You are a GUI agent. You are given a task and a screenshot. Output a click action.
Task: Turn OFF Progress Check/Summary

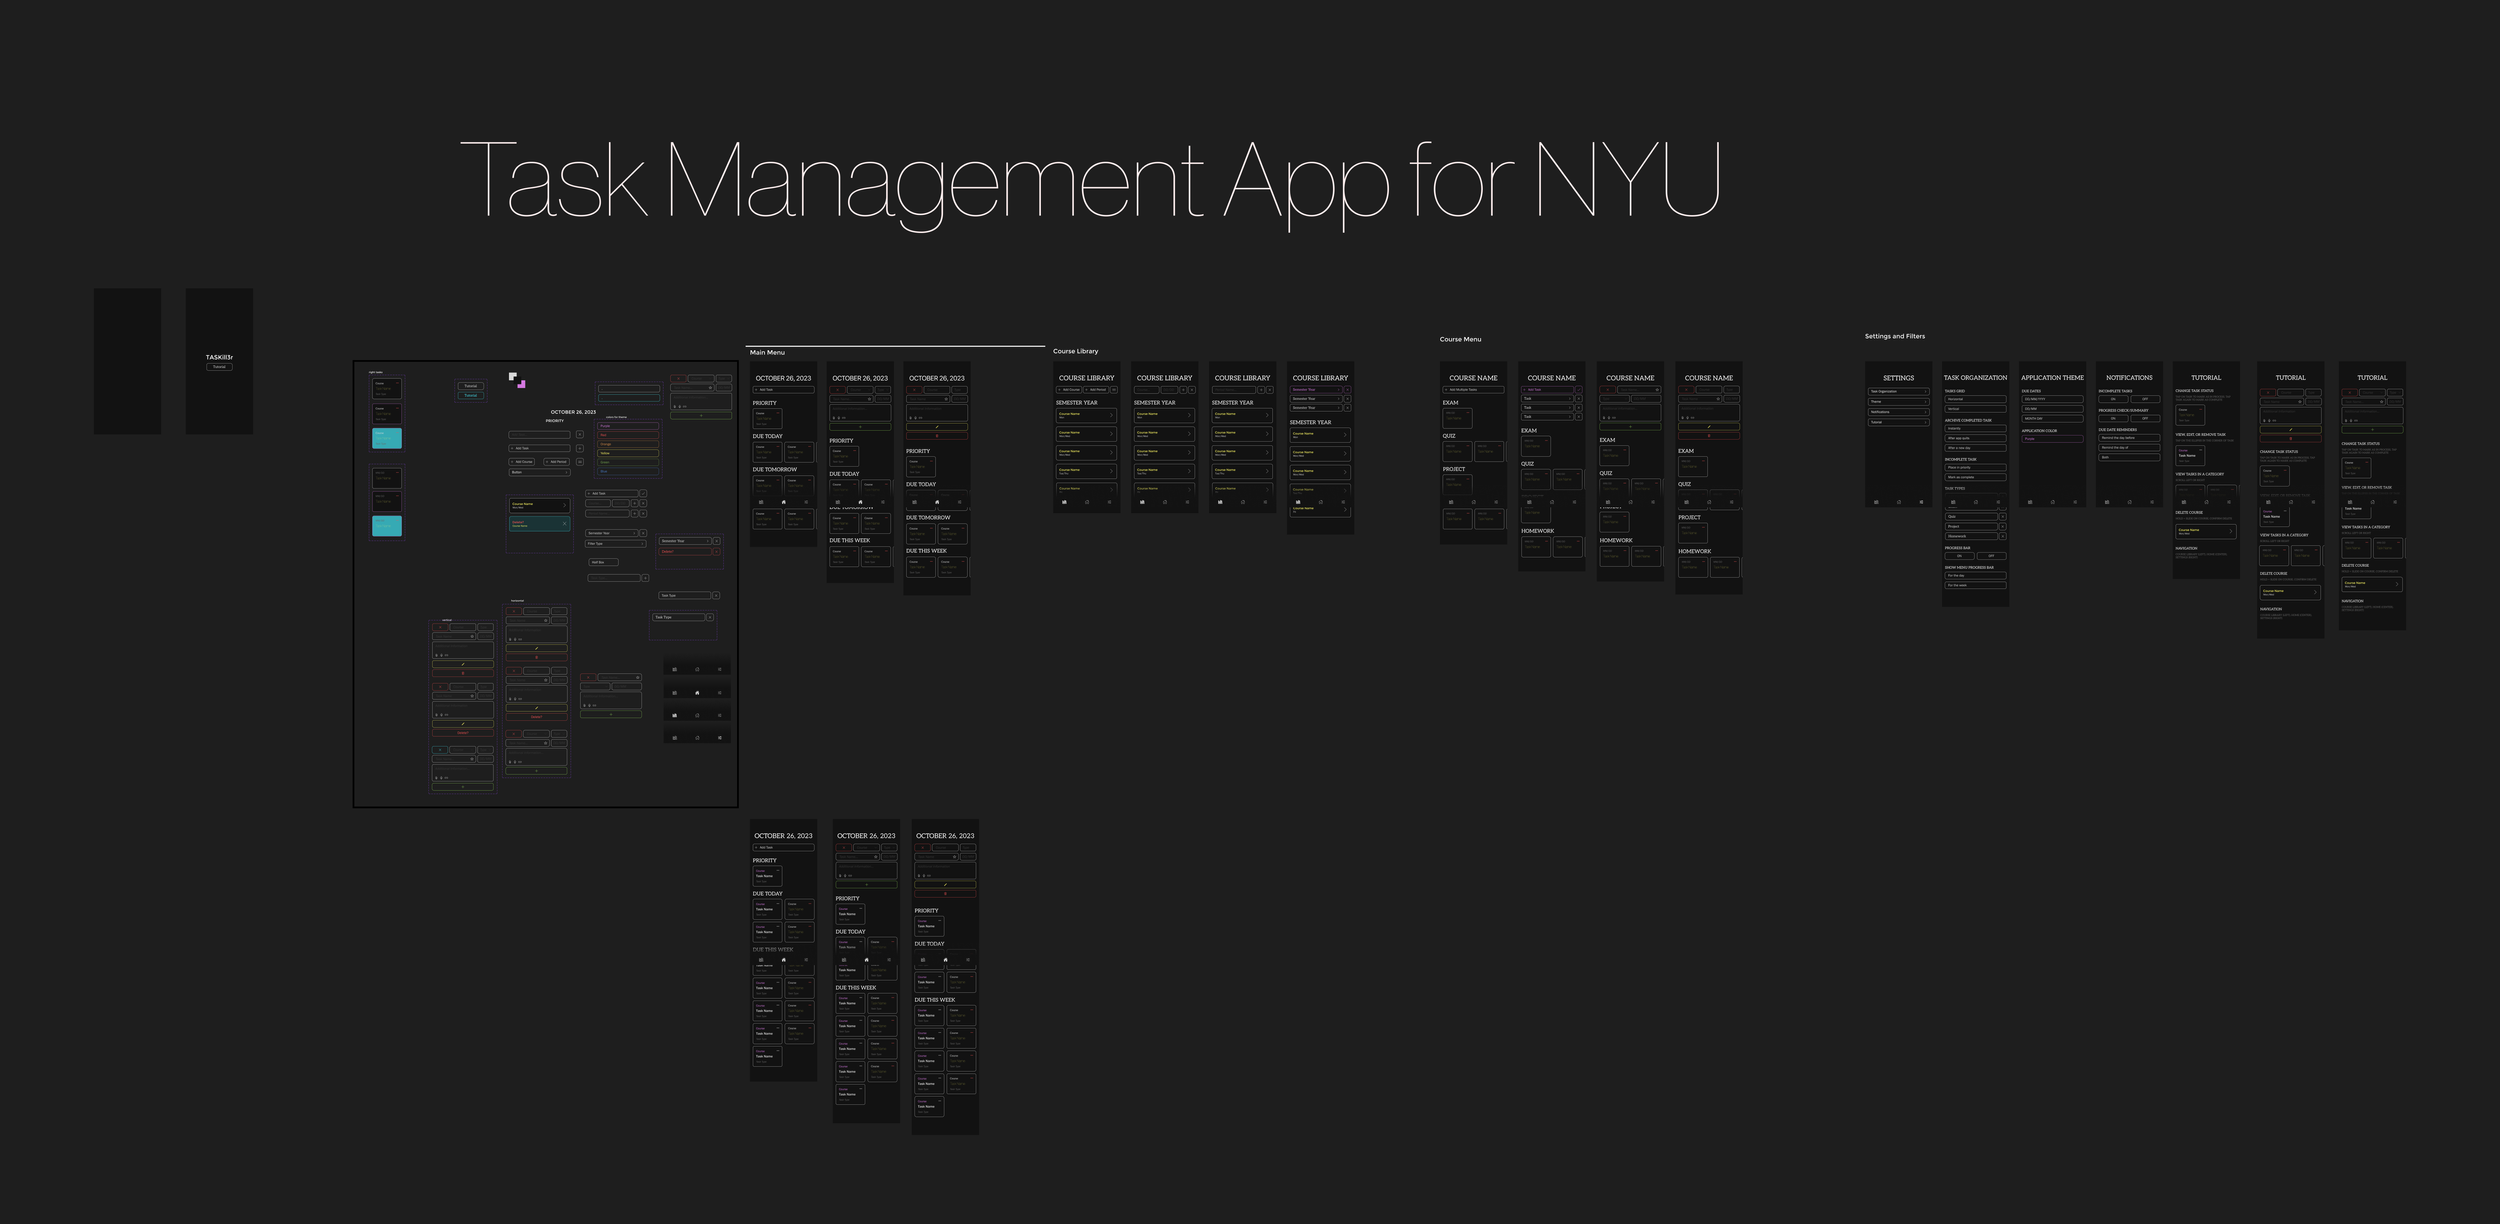pos(2145,418)
